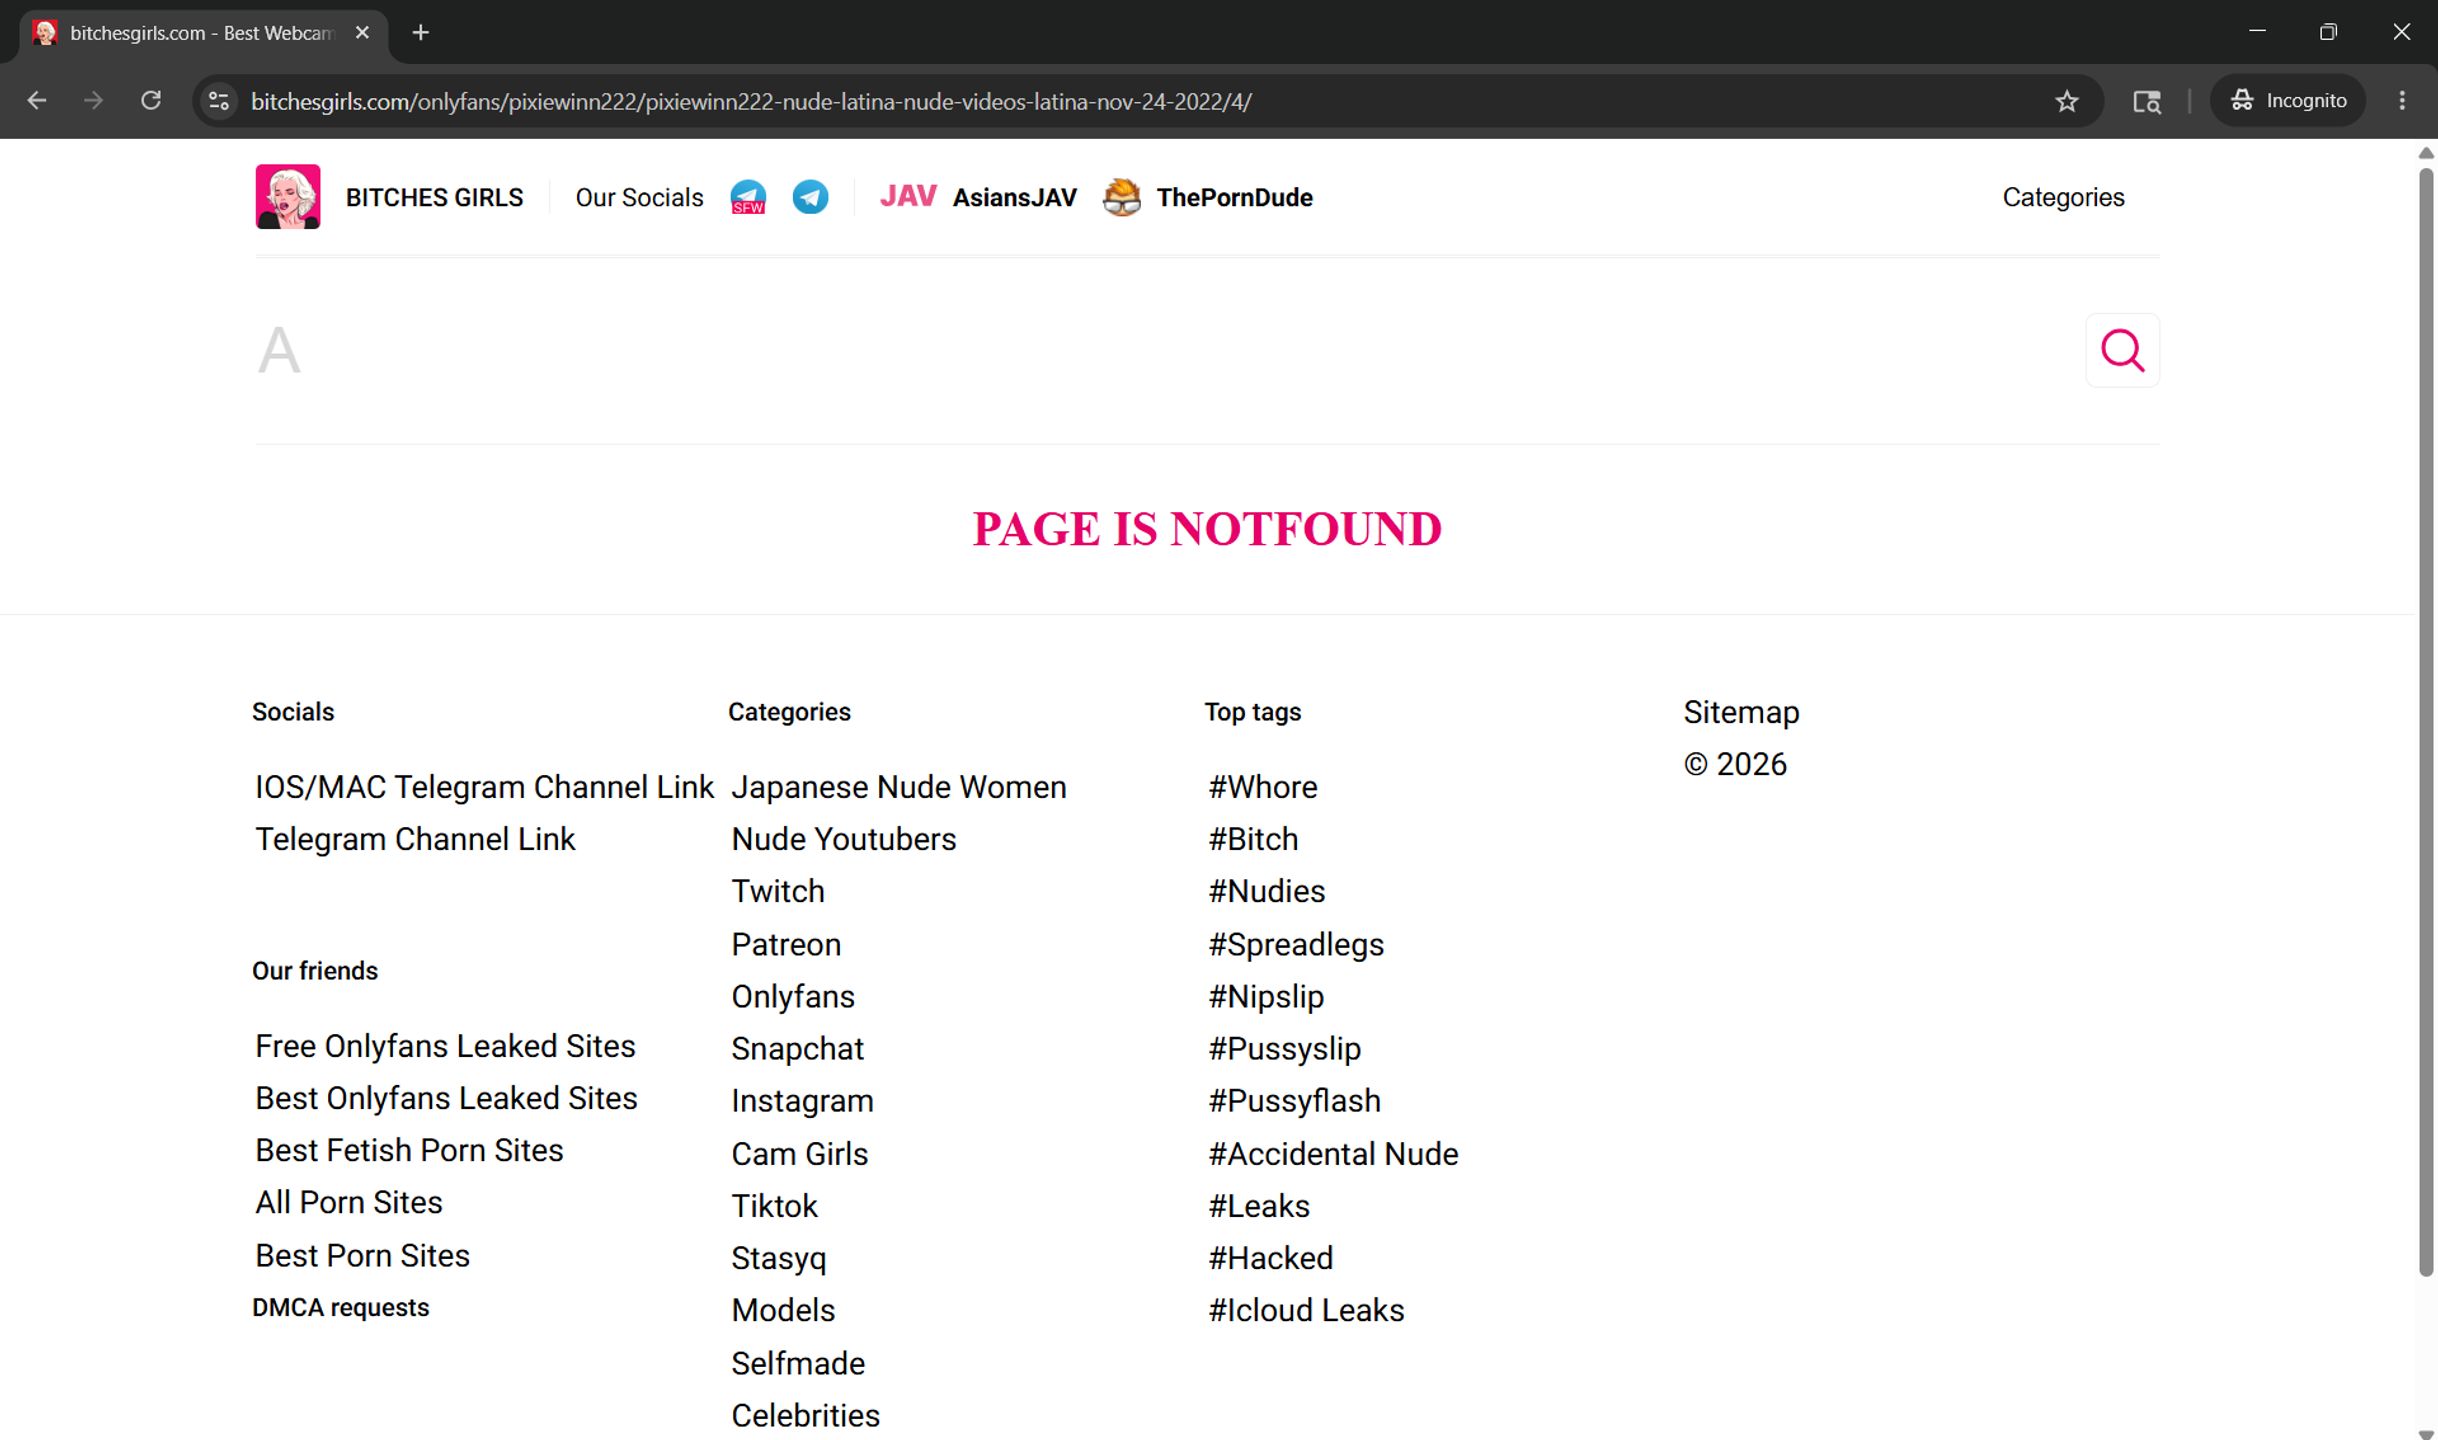
Task: Select Selfmade category in footer
Action: [x=798, y=1364]
